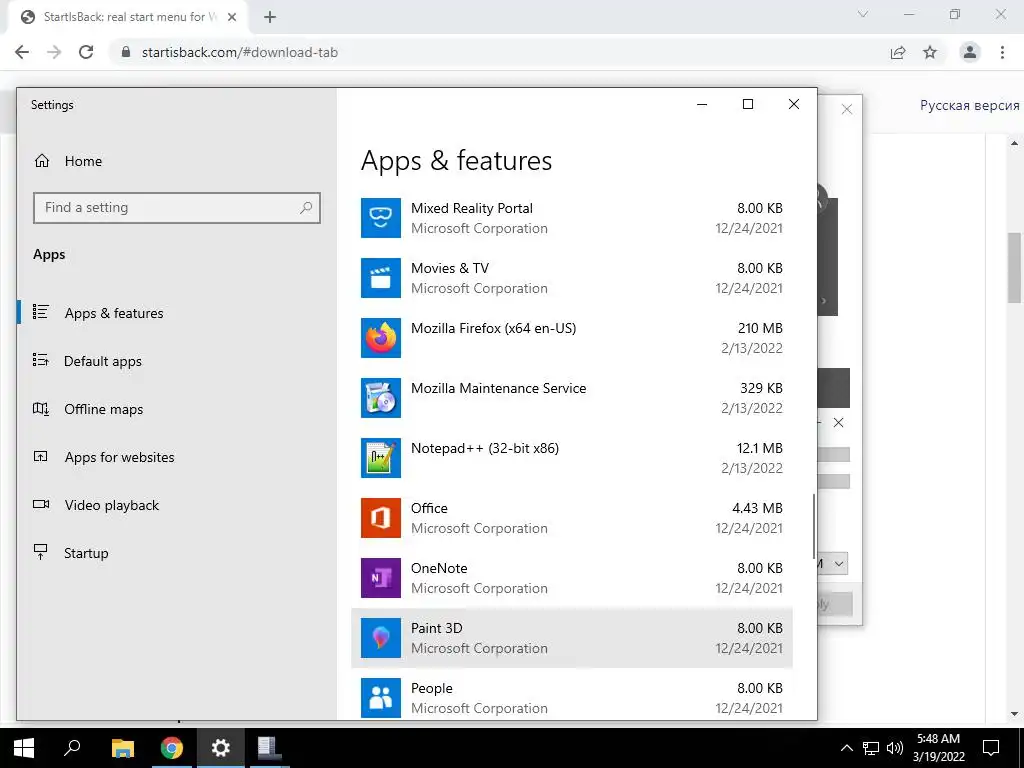Switch to Русская версия link
The width and height of the screenshot is (1024, 768).
tap(969, 105)
